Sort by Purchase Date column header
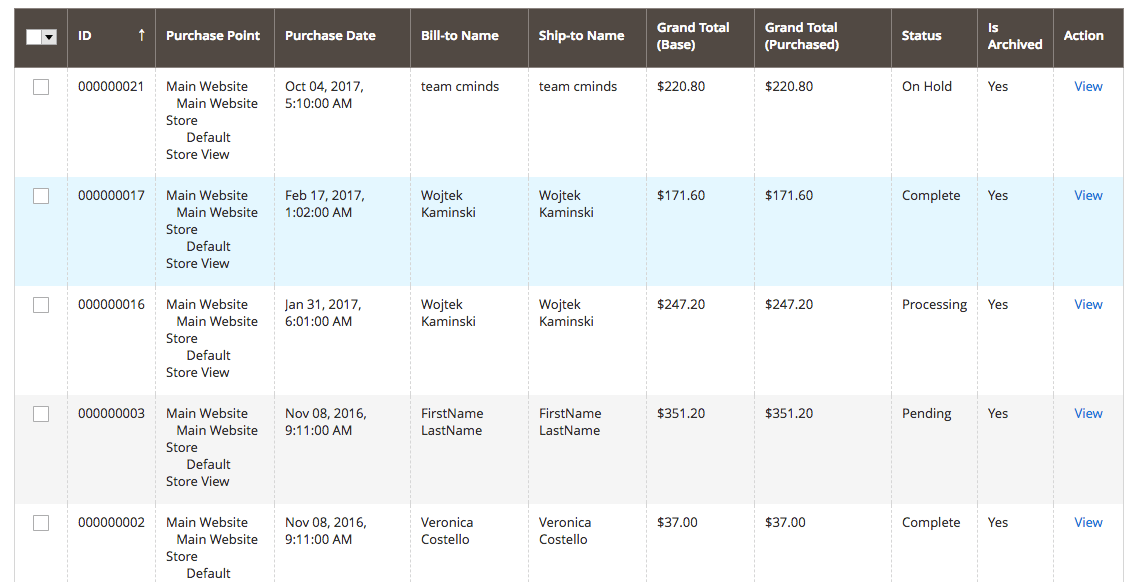 point(330,36)
